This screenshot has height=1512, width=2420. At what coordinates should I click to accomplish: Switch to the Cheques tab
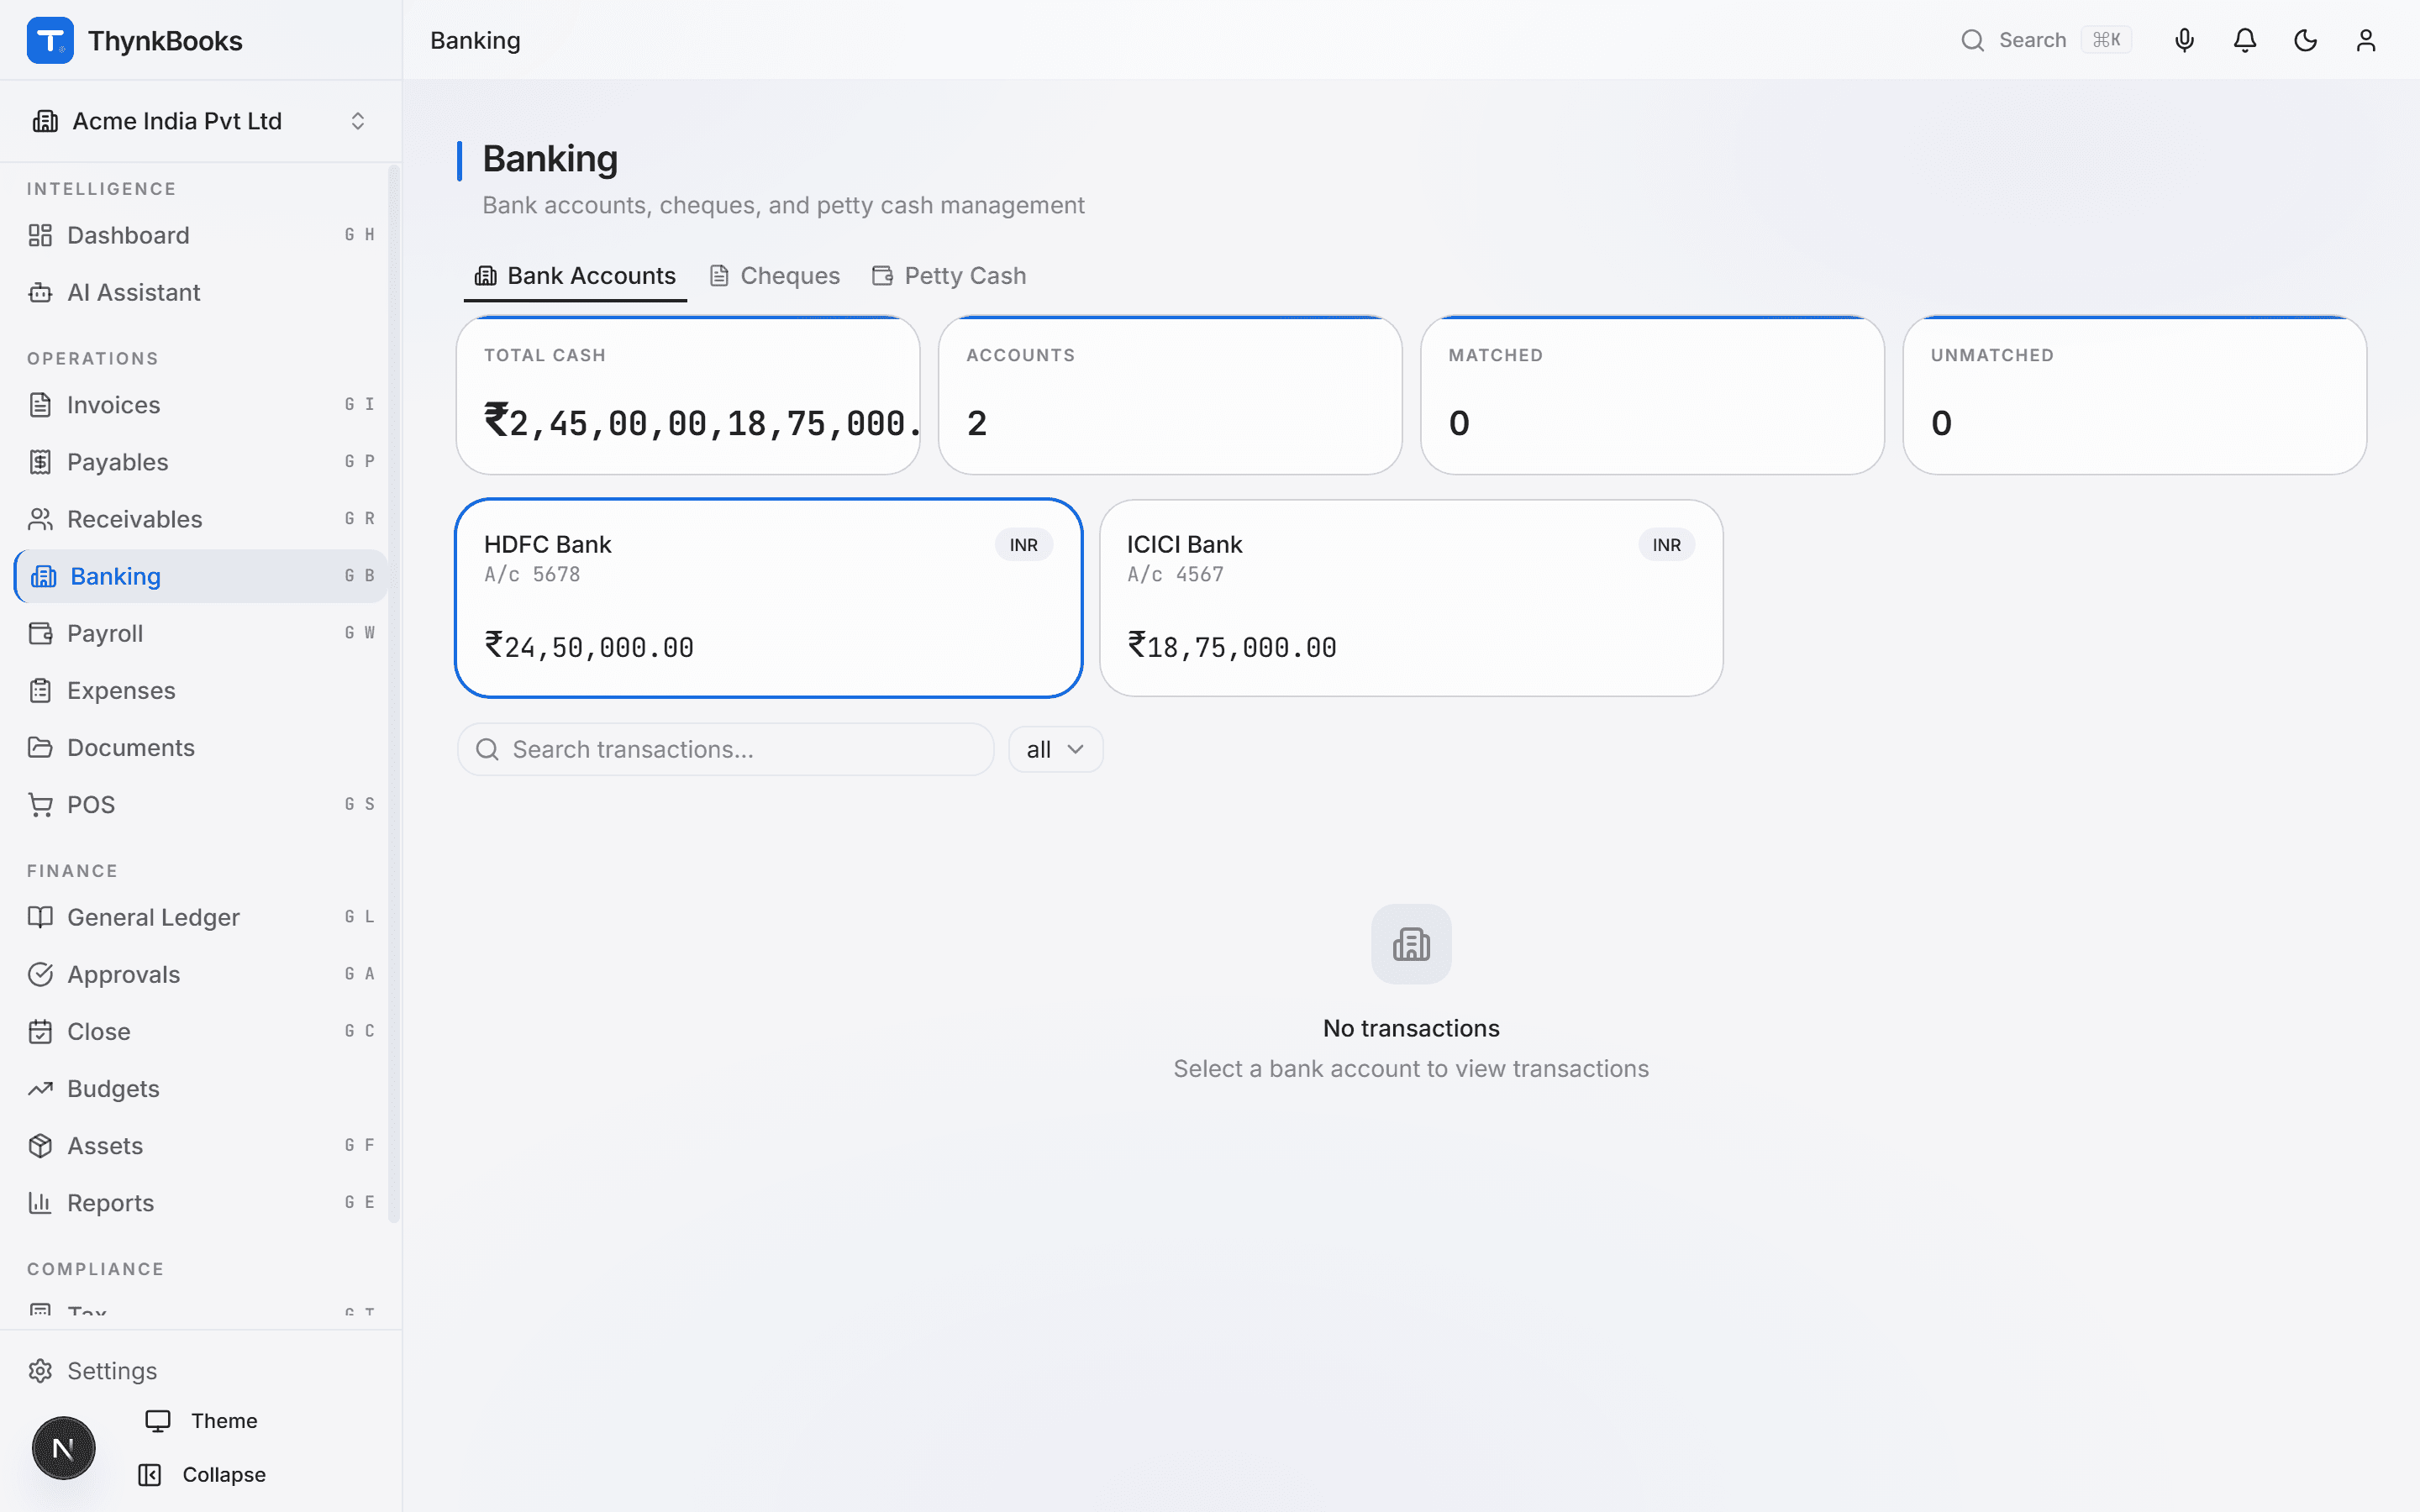[x=775, y=276]
